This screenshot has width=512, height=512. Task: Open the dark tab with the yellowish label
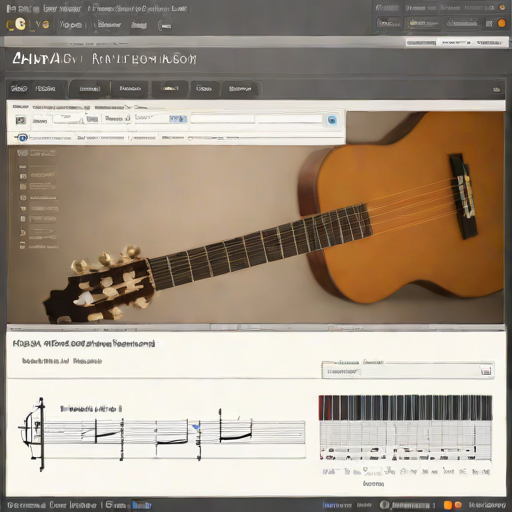[x=170, y=89]
